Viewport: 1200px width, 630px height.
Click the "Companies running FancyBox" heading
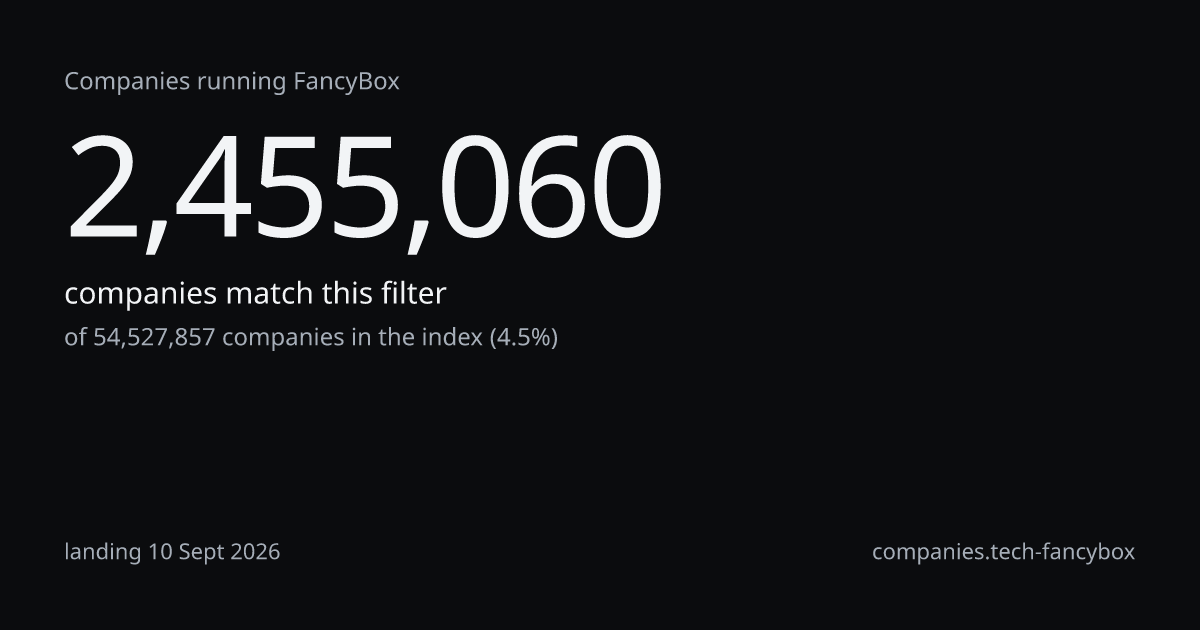click(x=232, y=82)
